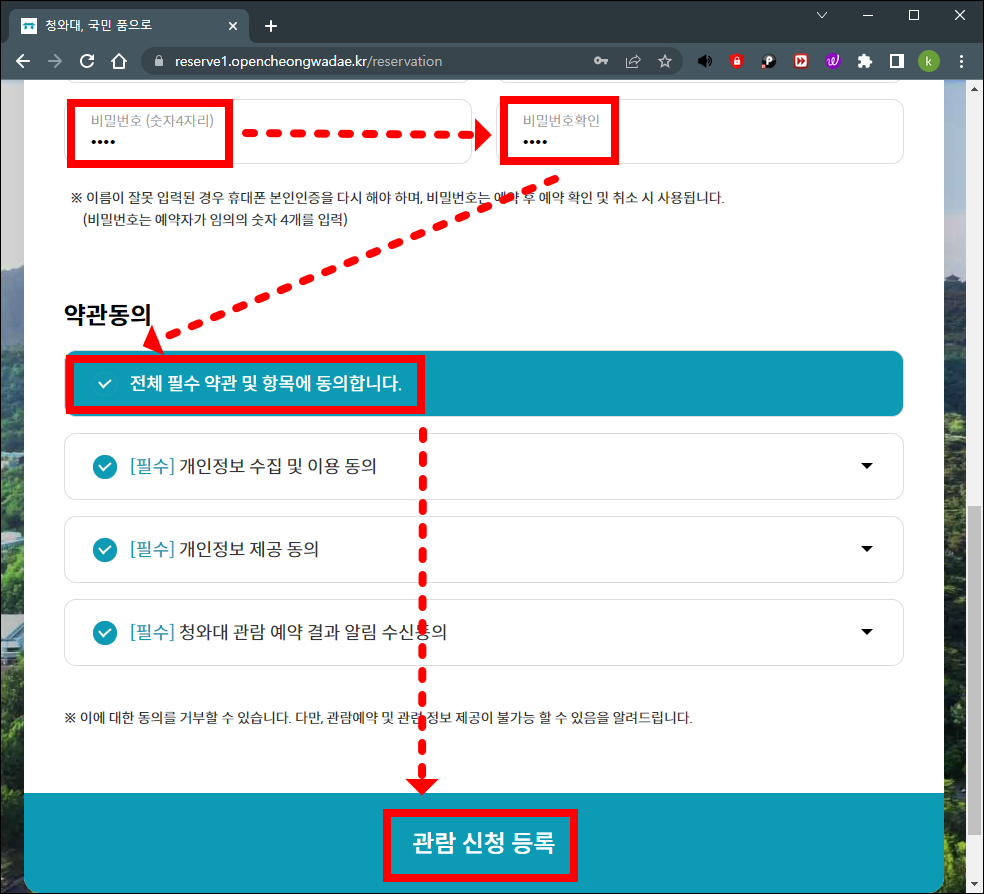Click the purple Wappalyzer extension icon
The width and height of the screenshot is (984, 894).
click(833, 61)
